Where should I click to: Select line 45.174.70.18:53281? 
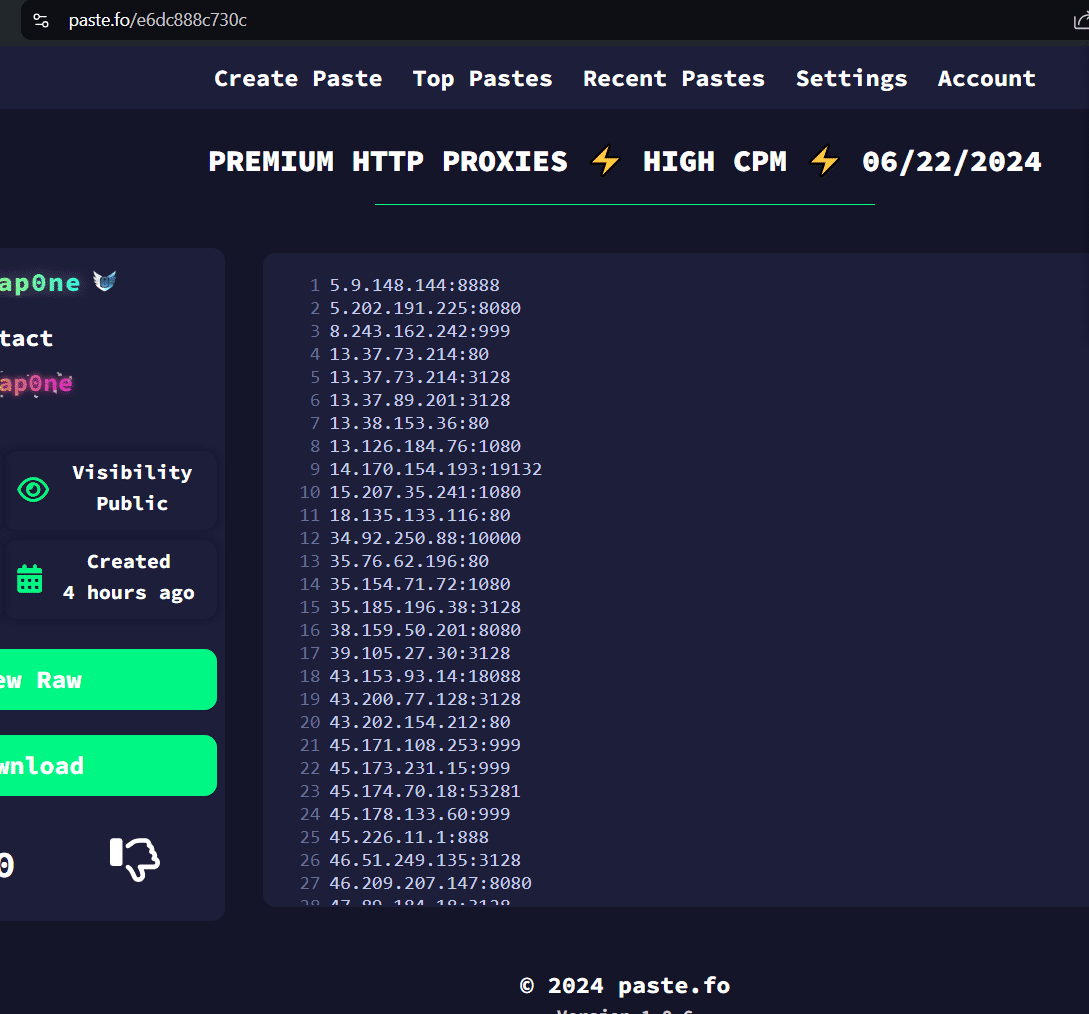tap(425, 791)
